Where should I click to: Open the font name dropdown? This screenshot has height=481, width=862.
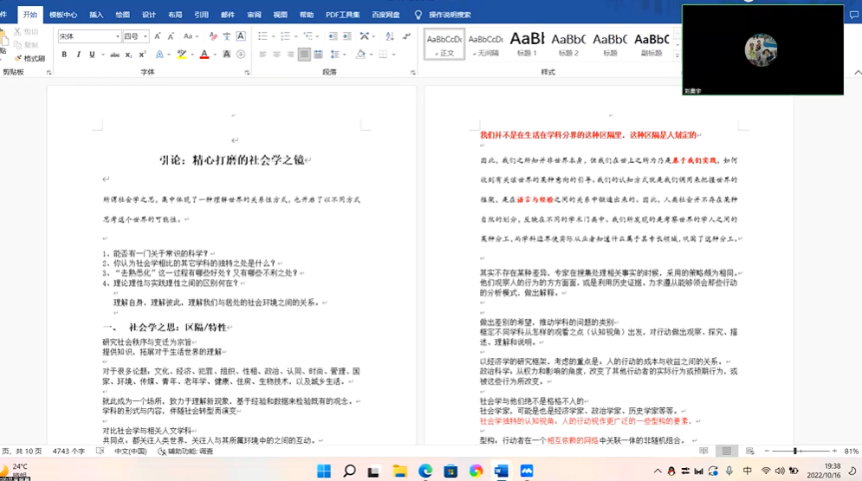pyautogui.click(x=118, y=36)
